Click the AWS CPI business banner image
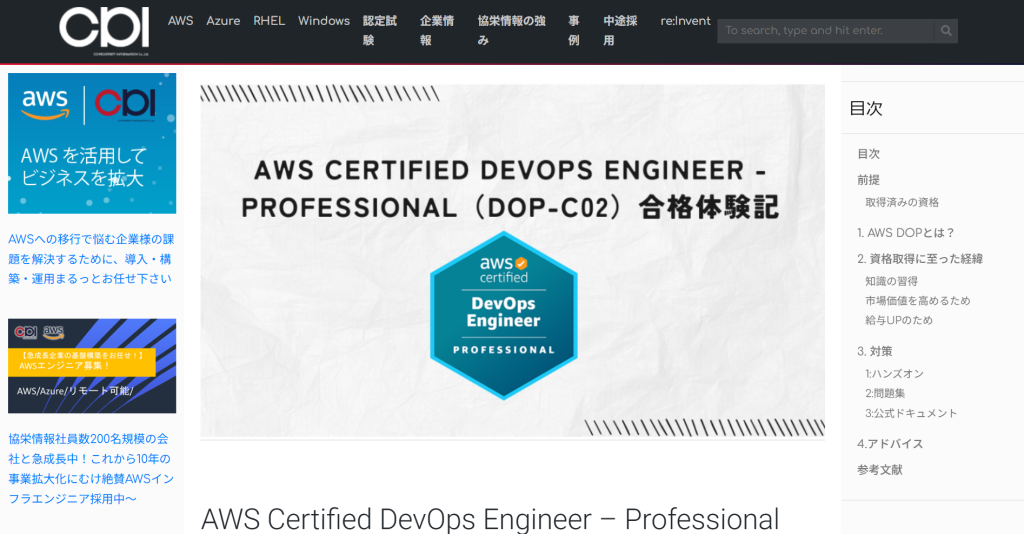The height and width of the screenshot is (534, 1024). 92,143
